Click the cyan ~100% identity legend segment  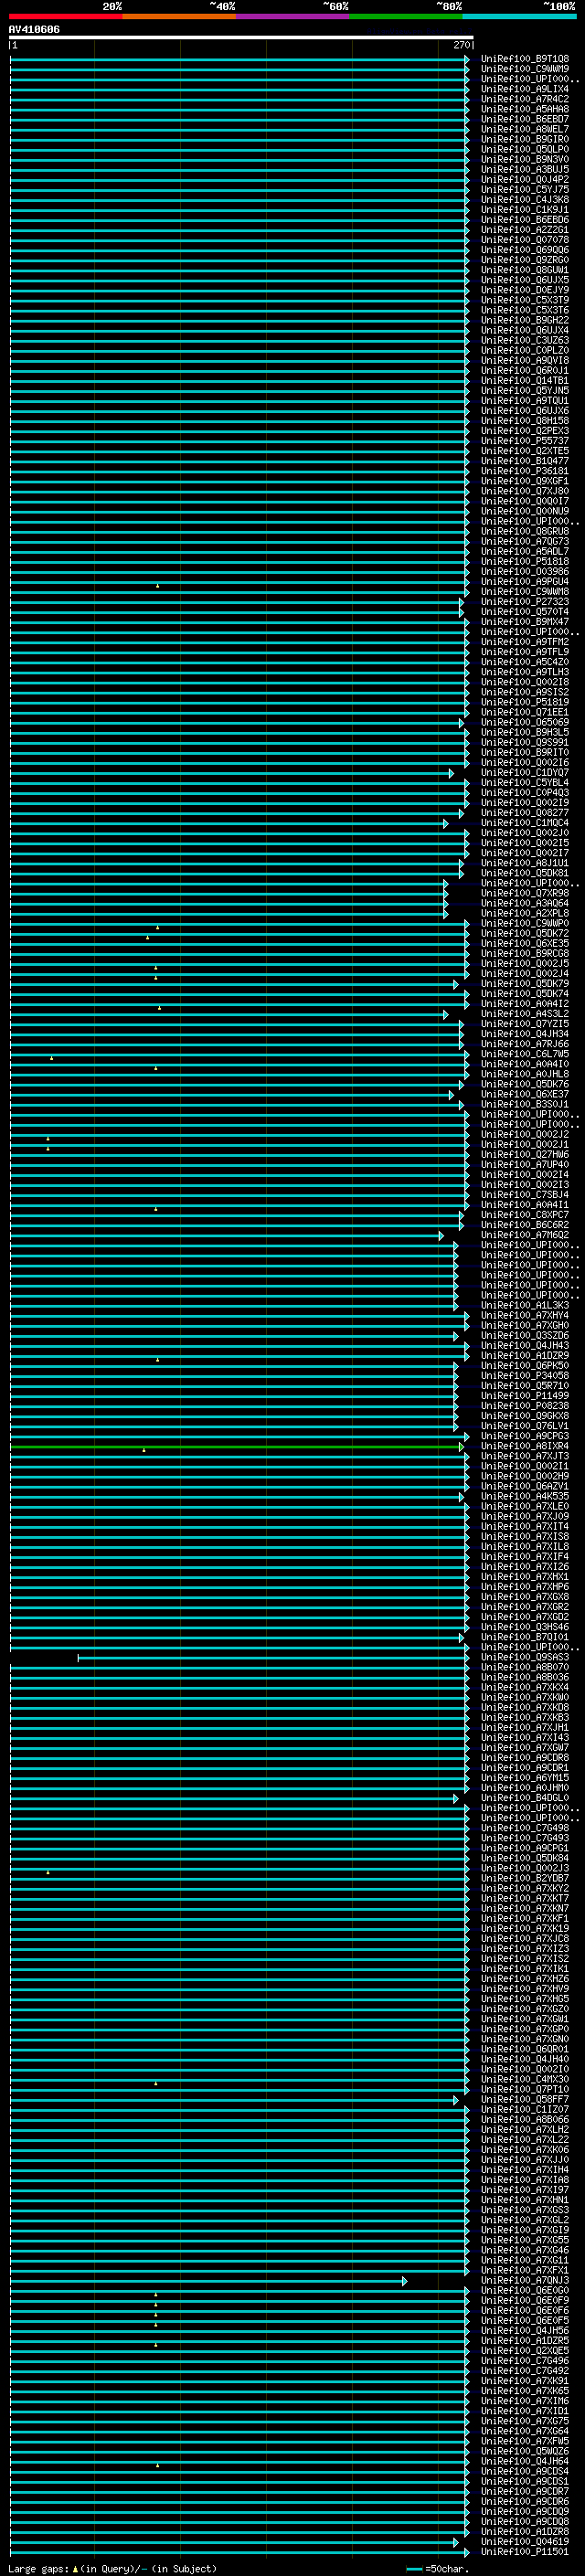(x=519, y=16)
